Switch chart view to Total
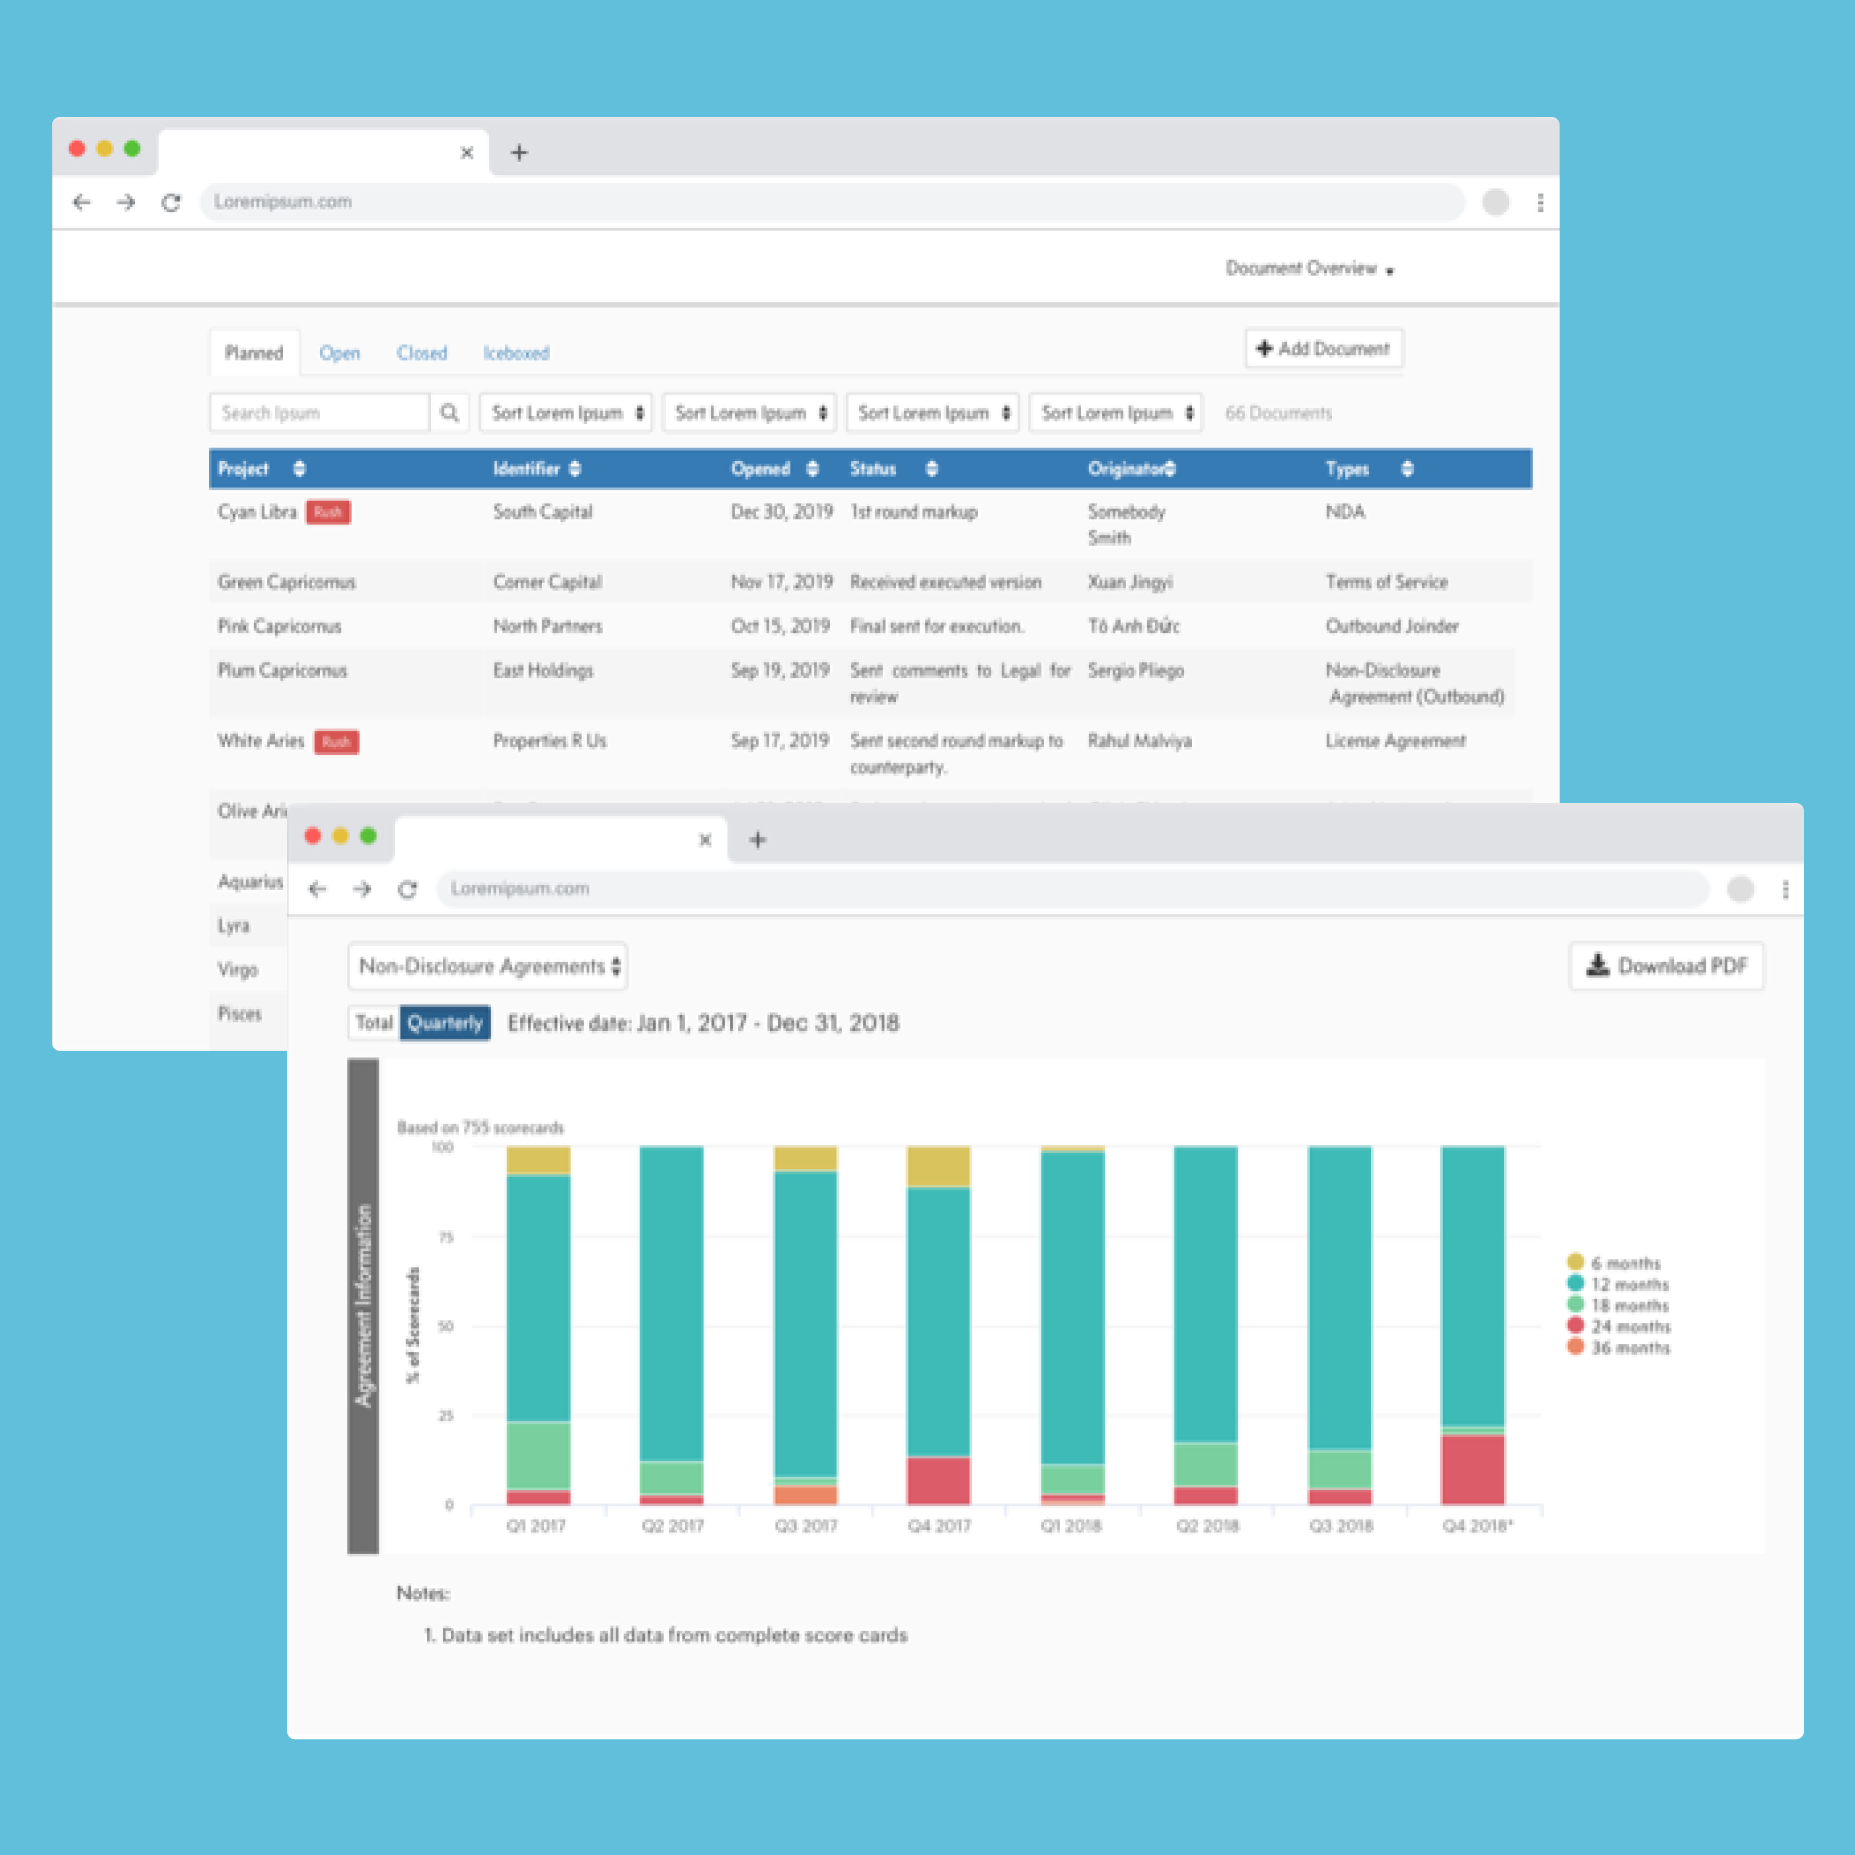 point(374,1023)
